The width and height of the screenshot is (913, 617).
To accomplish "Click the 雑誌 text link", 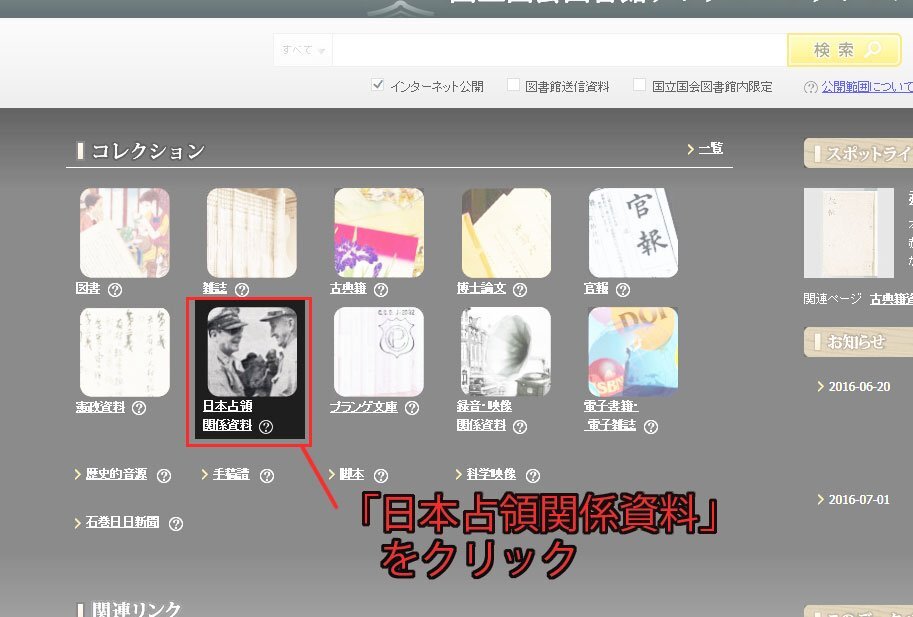I will pos(215,288).
